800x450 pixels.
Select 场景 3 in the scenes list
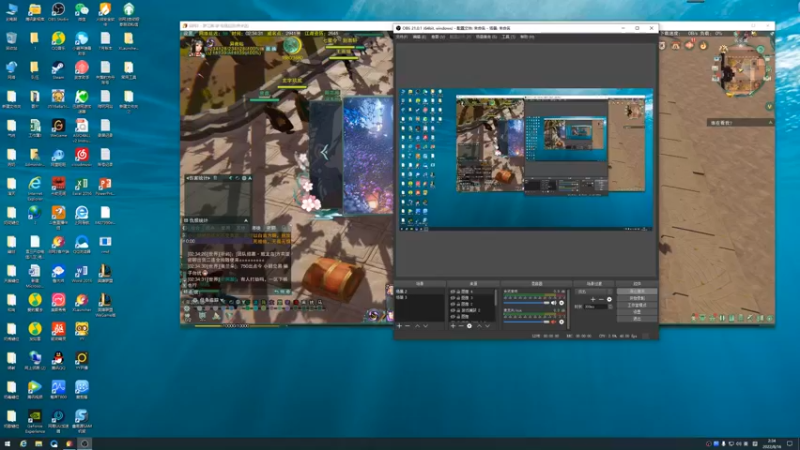coord(420,297)
